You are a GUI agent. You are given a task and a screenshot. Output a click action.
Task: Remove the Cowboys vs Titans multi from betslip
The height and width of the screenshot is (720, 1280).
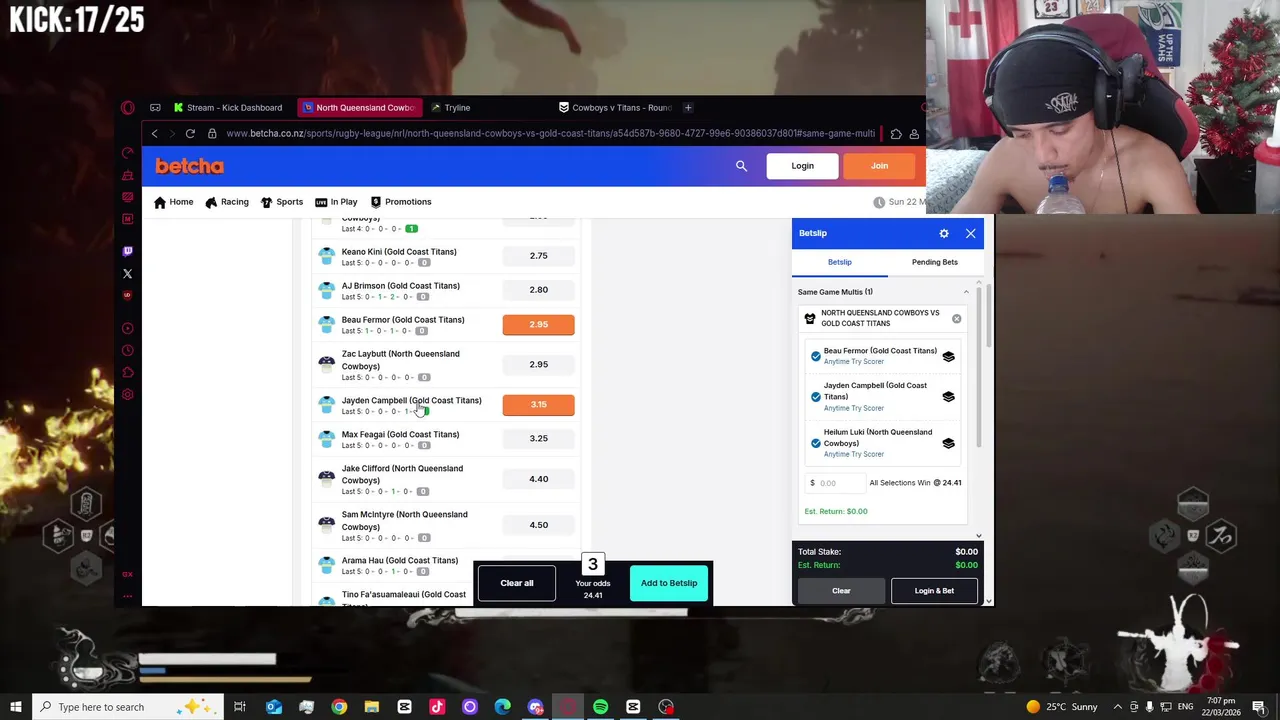tap(956, 319)
